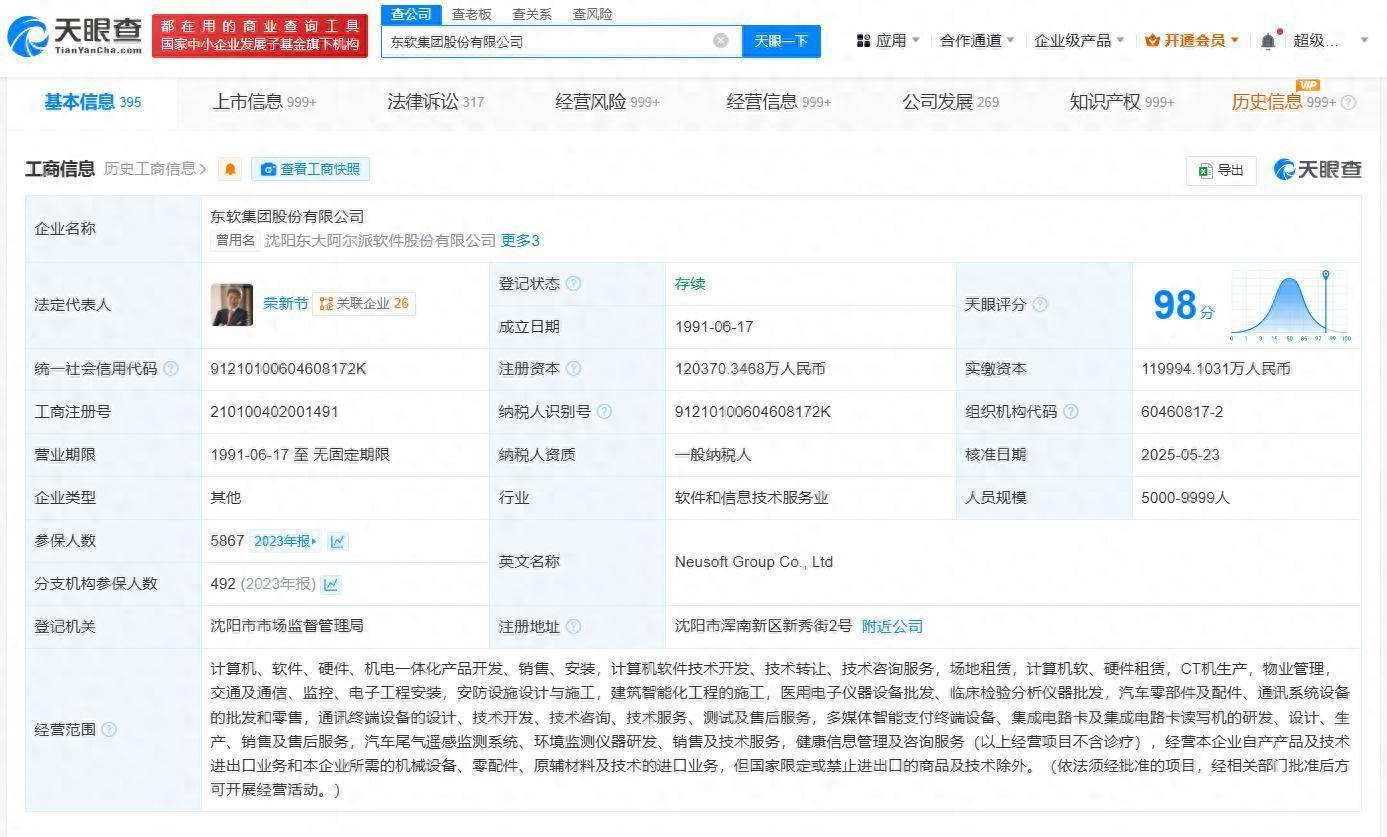This screenshot has height=837, width=1387.
Task: Click the 导出 export button
Action: click(x=1220, y=171)
